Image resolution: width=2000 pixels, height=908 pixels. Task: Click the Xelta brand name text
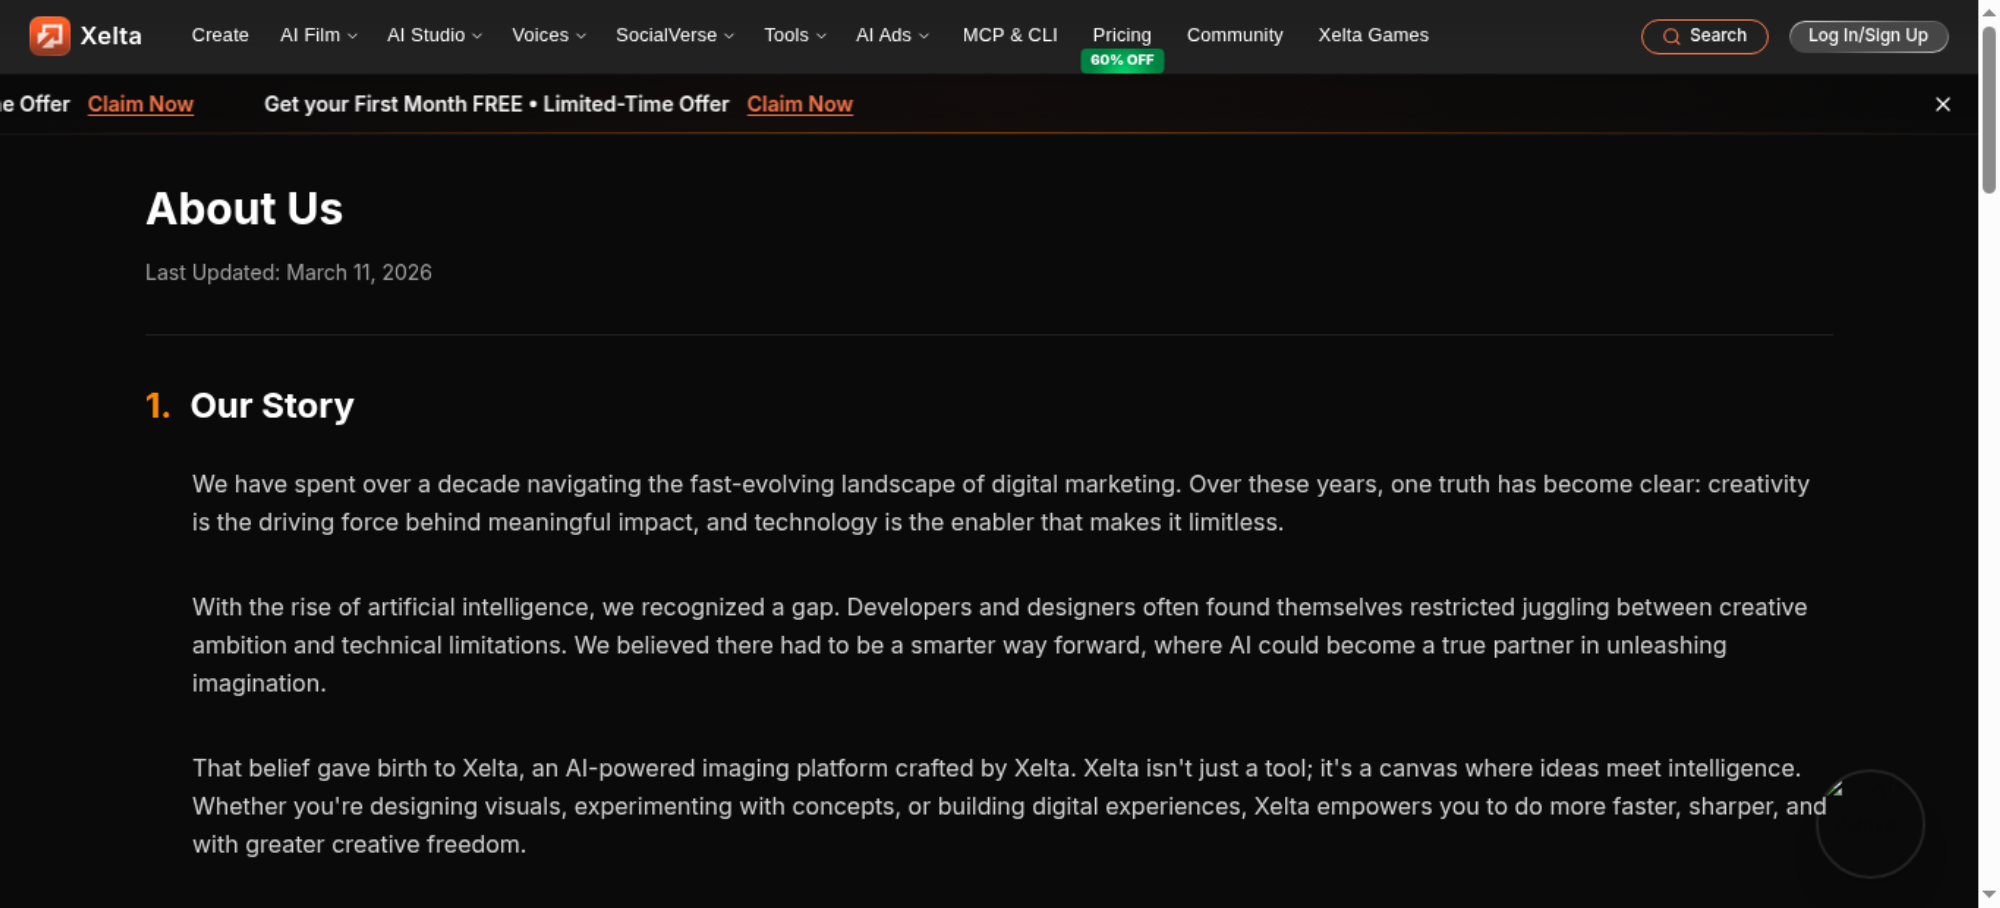point(111,36)
